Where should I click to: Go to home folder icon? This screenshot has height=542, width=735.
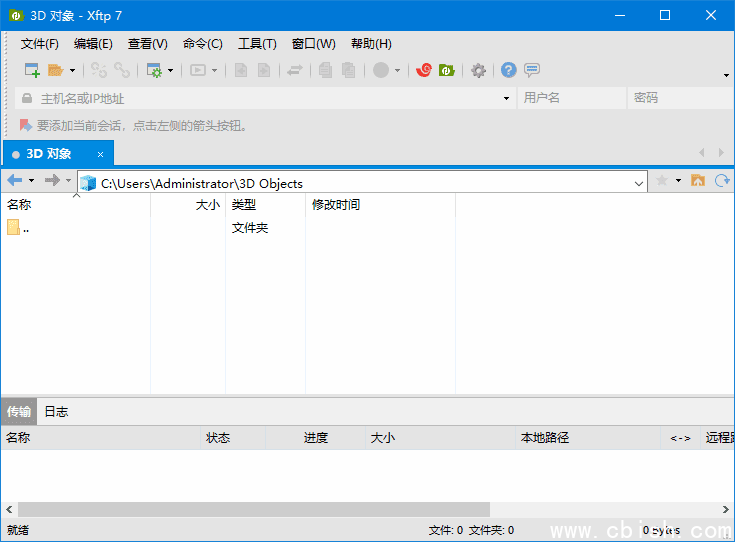pyautogui.click(x=698, y=181)
